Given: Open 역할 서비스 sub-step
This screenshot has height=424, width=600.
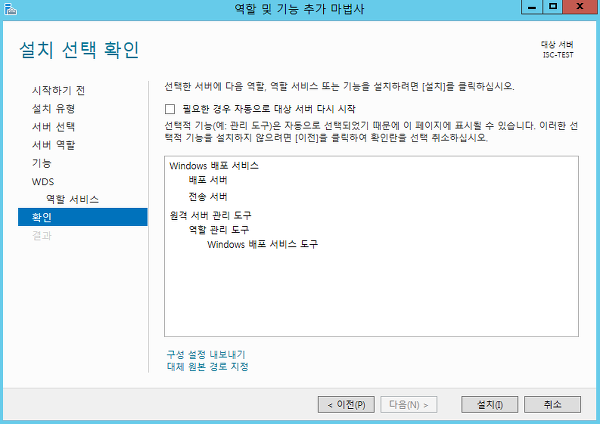Looking at the screenshot, I should 72,199.
